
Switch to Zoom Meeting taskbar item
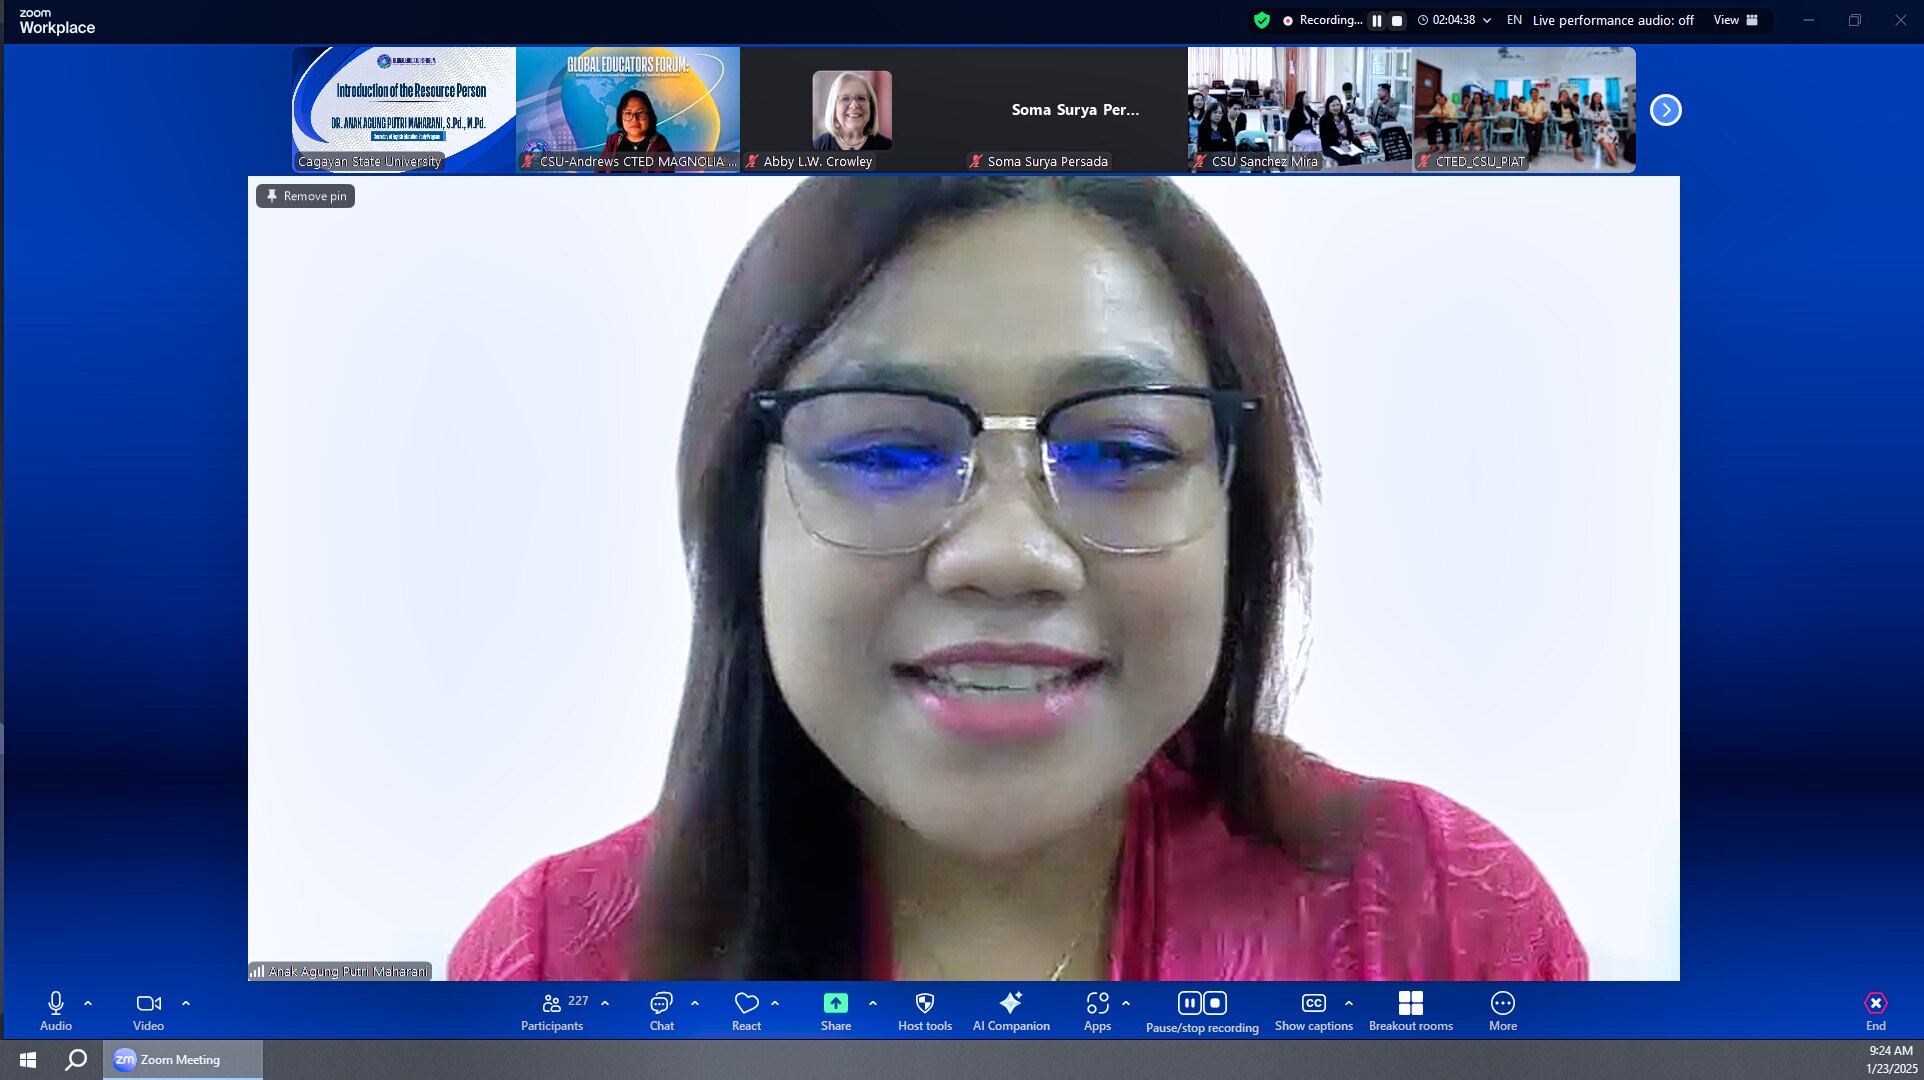(x=182, y=1060)
